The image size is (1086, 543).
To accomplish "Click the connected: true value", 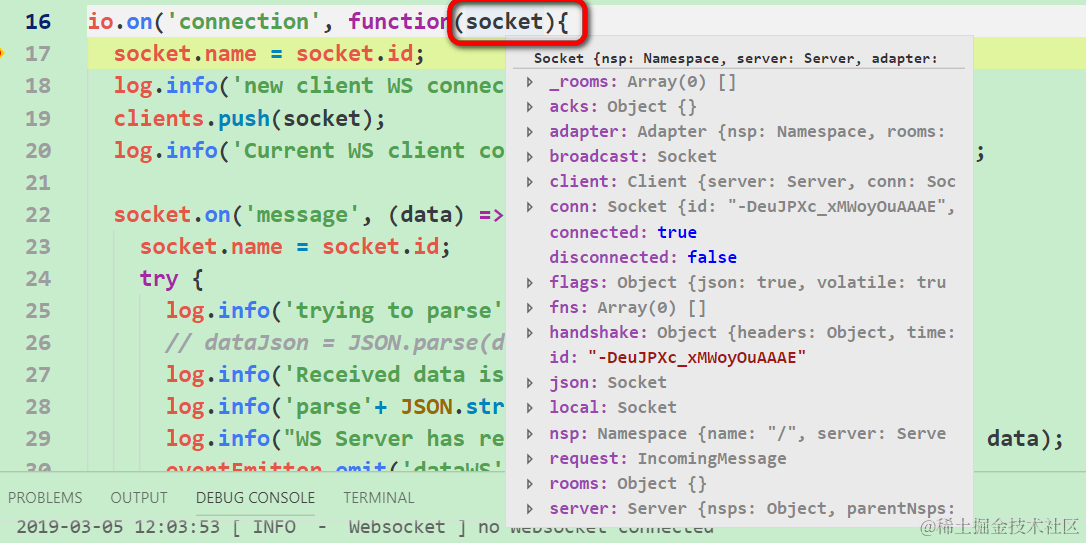I will tap(677, 232).
